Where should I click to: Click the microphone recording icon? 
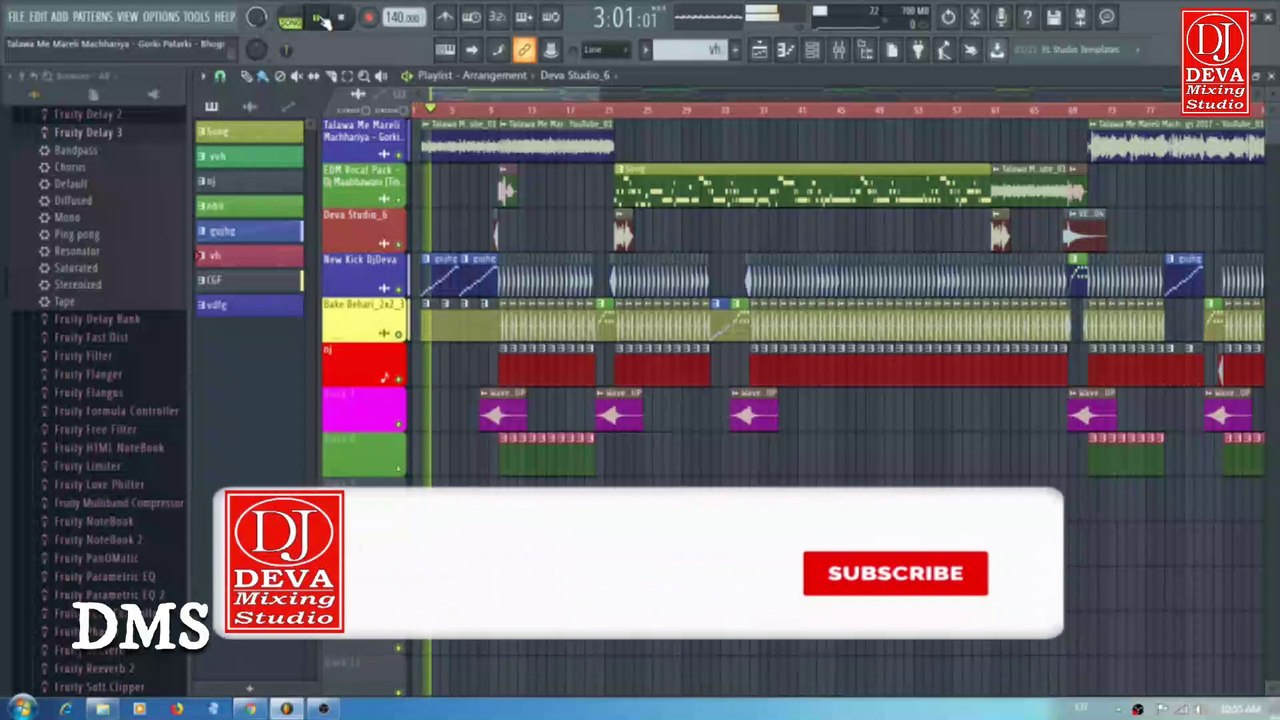[x=1000, y=17]
